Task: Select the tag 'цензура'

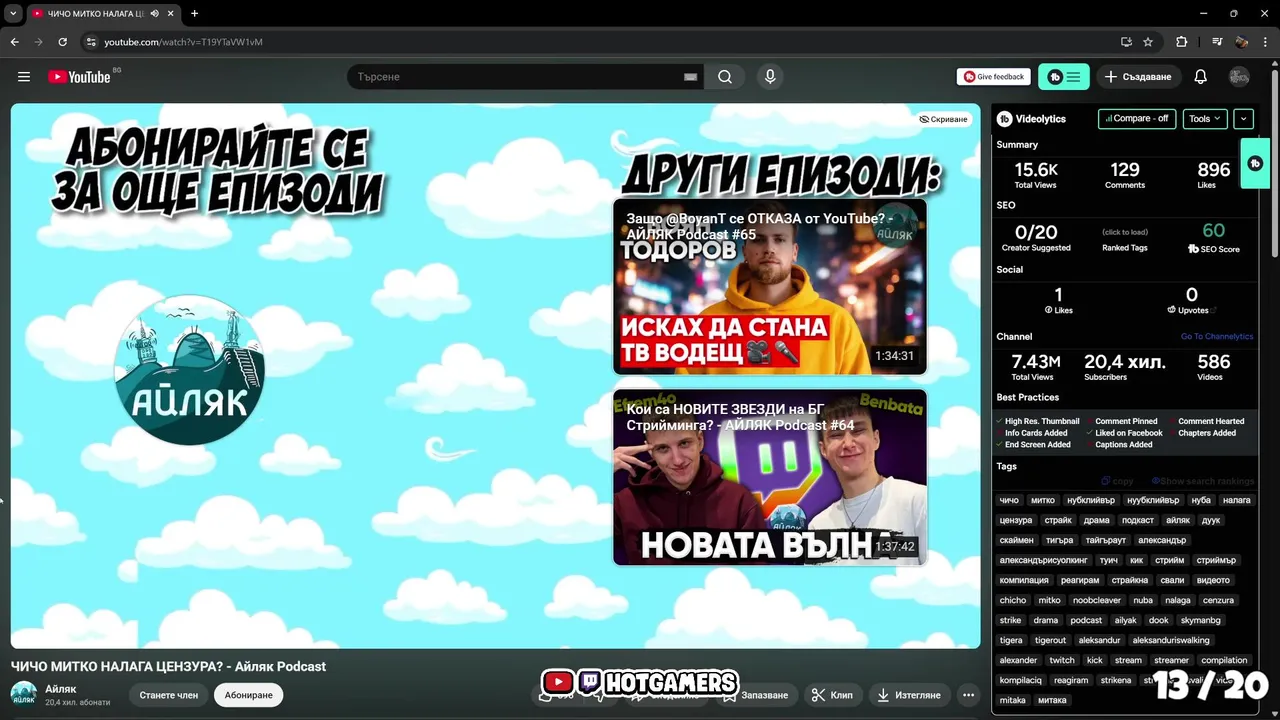Action: 1016,520
